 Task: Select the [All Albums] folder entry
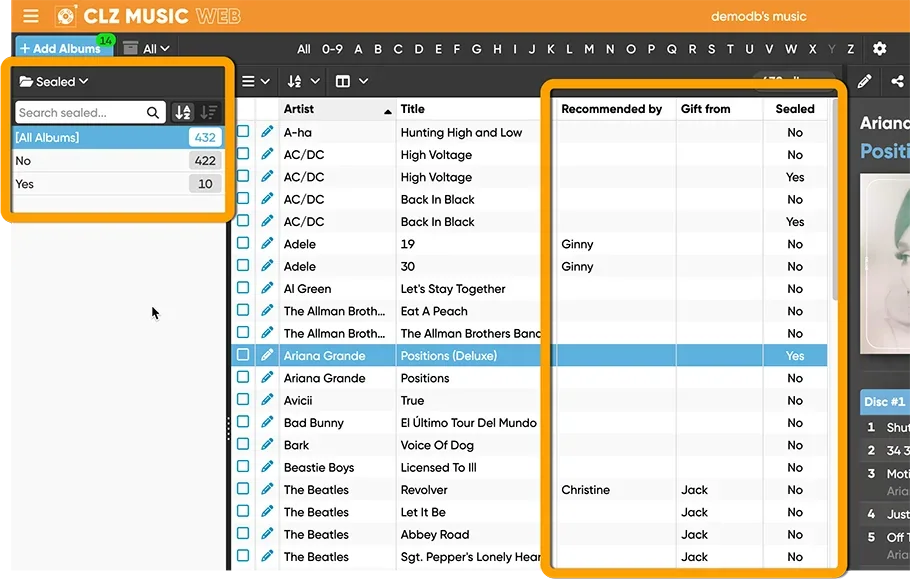tap(118, 137)
